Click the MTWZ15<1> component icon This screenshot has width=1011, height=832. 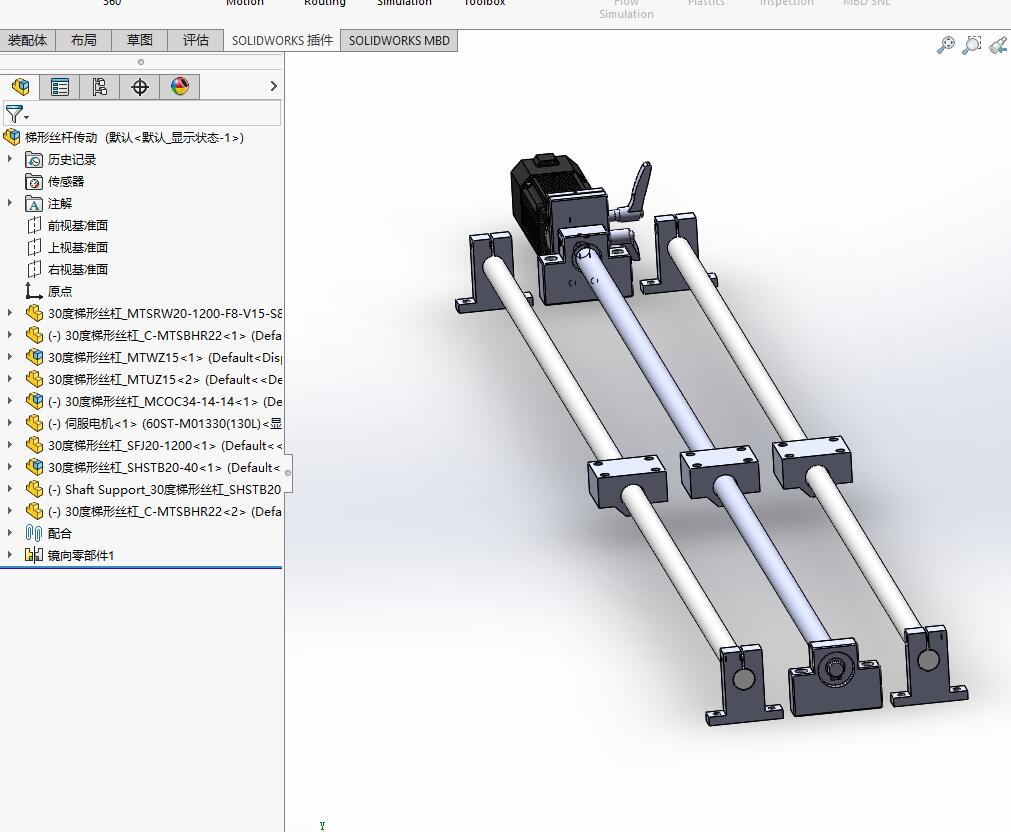(x=34, y=357)
